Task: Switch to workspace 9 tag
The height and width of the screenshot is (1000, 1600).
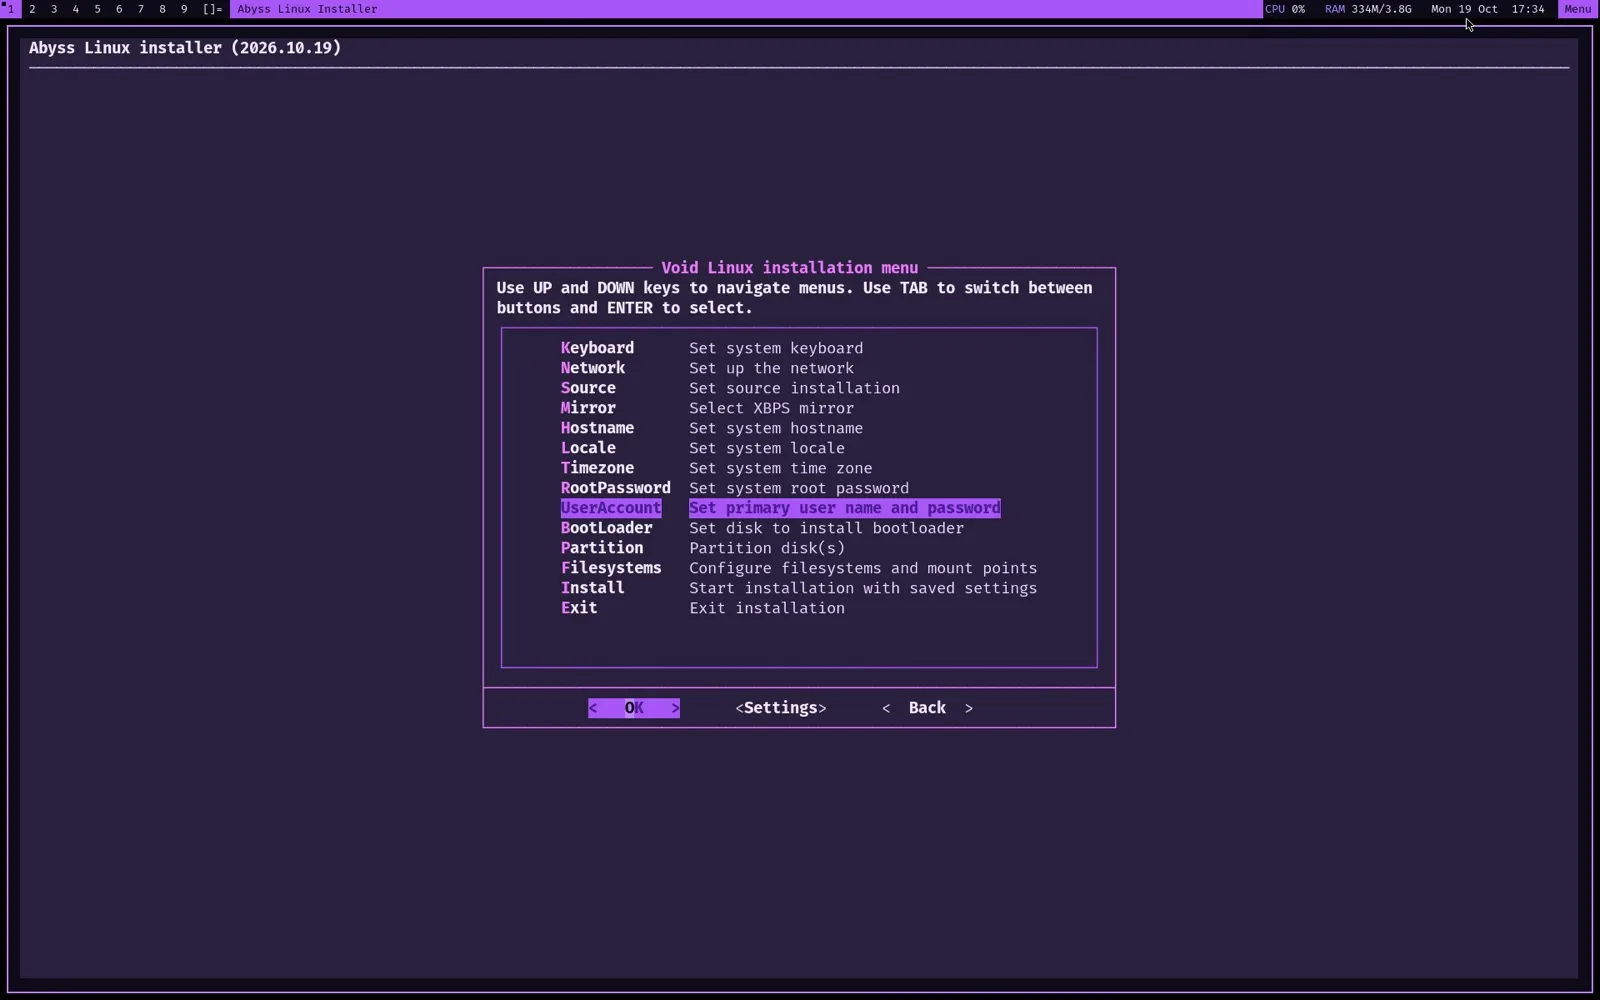Action: click(184, 9)
